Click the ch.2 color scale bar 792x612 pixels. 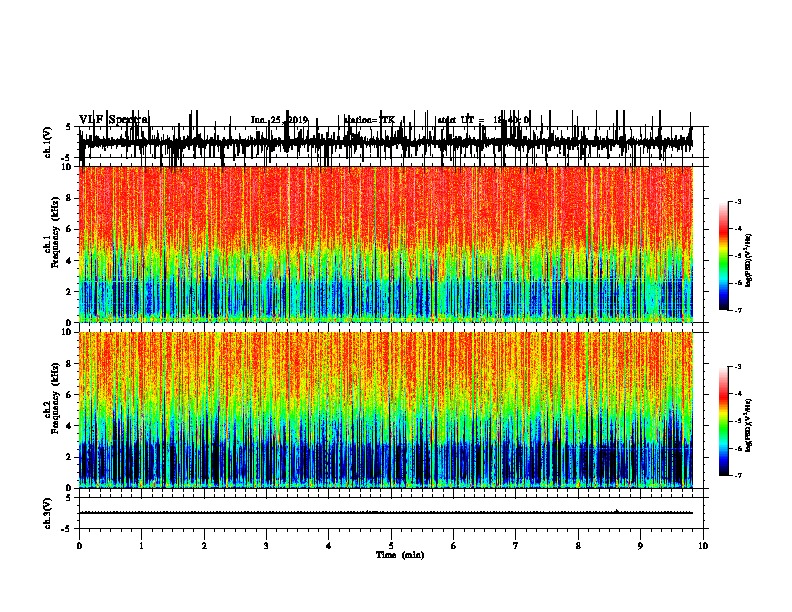[x=723, y=421]
